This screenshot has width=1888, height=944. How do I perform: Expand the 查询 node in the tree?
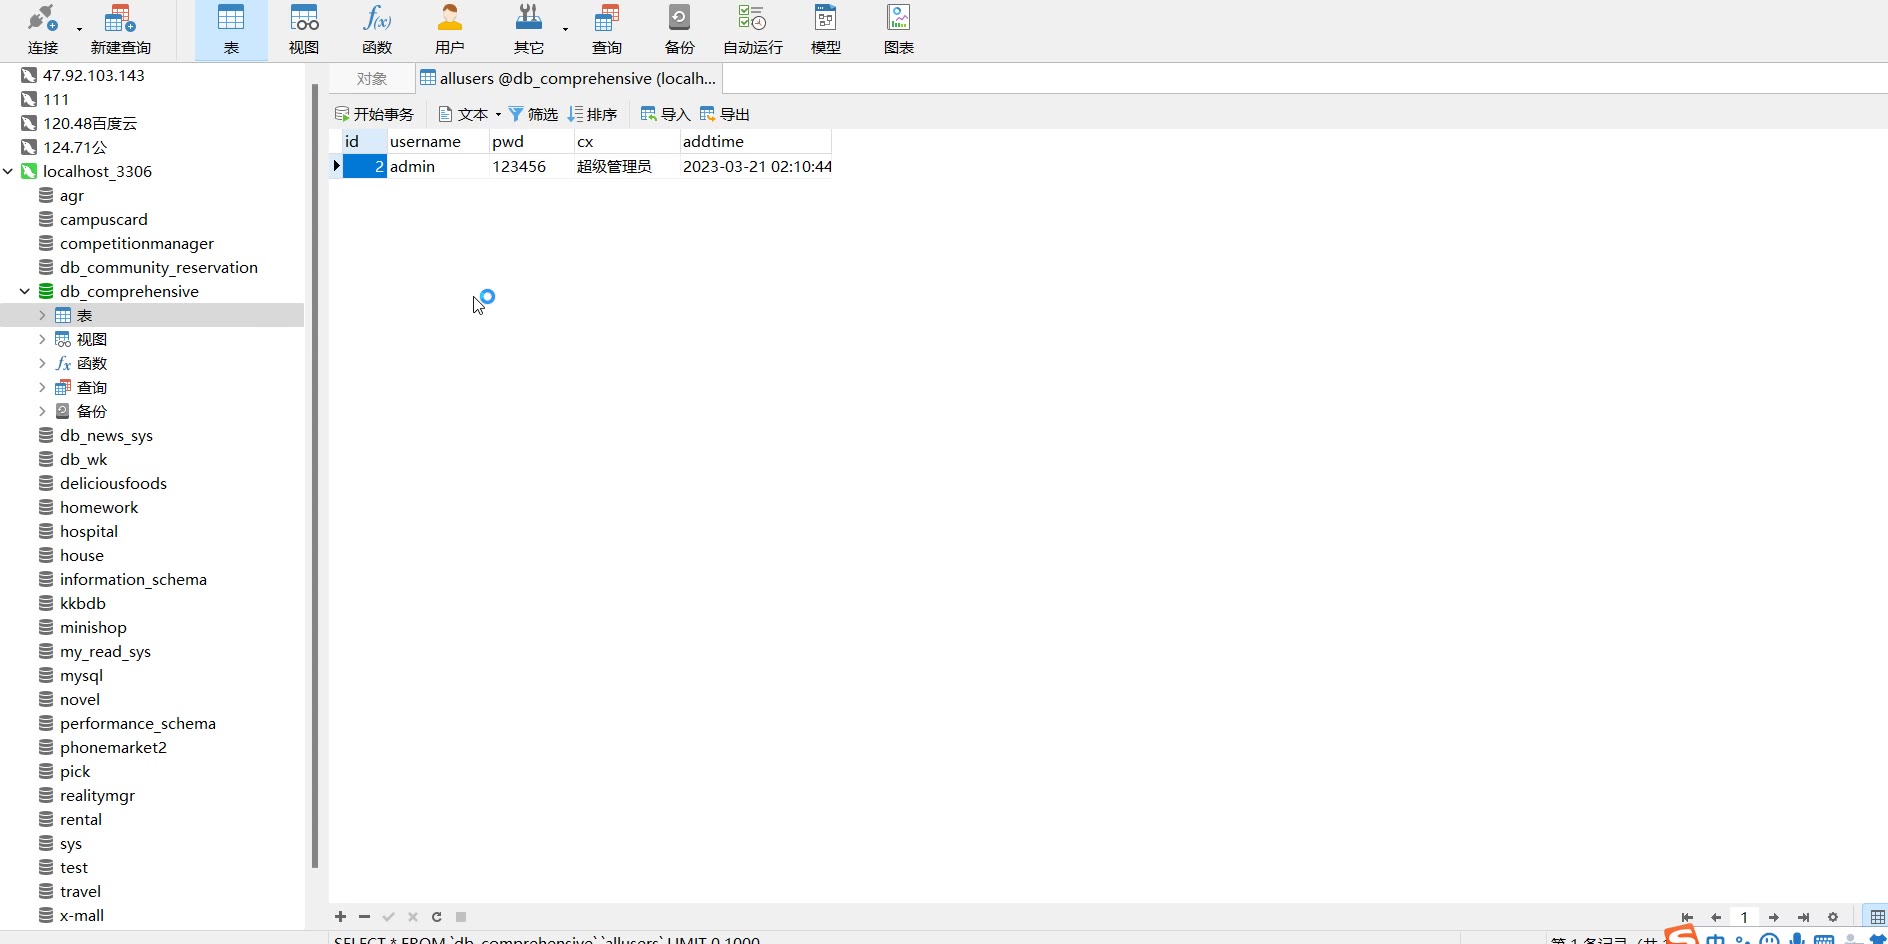[x=42, y=387]
